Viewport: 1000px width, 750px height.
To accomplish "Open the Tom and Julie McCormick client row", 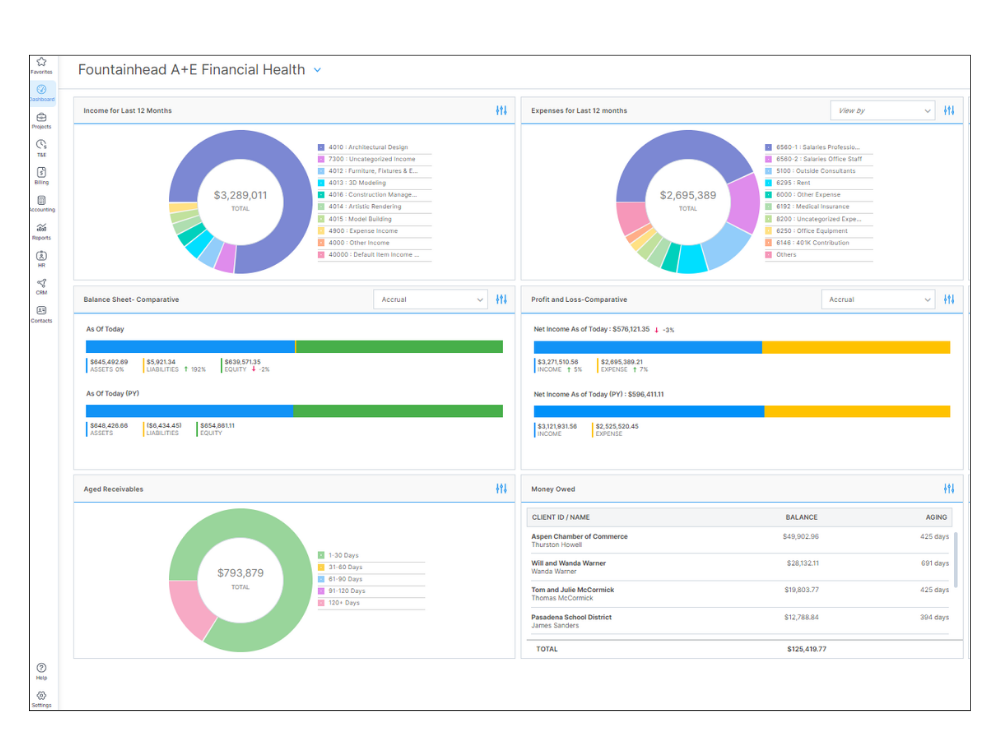I will point(740,594).
